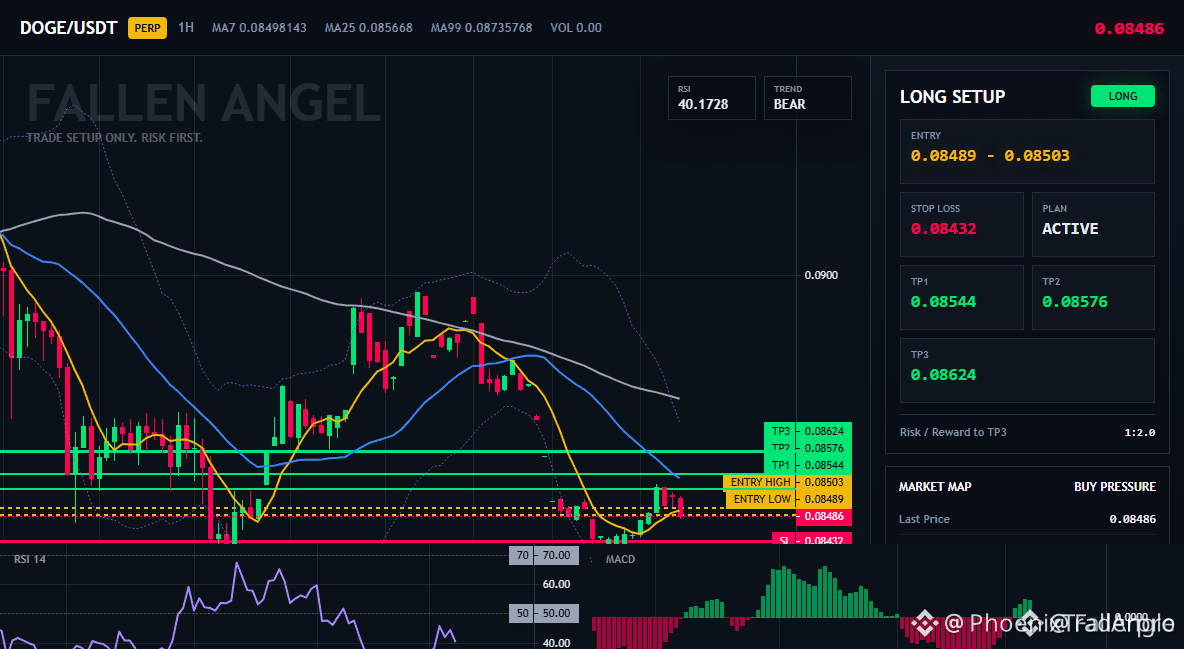The height and width of the screenshot is (649, 1184).
Task: Click the RSI 50 level tag
Action: click(x=544, y=613)
